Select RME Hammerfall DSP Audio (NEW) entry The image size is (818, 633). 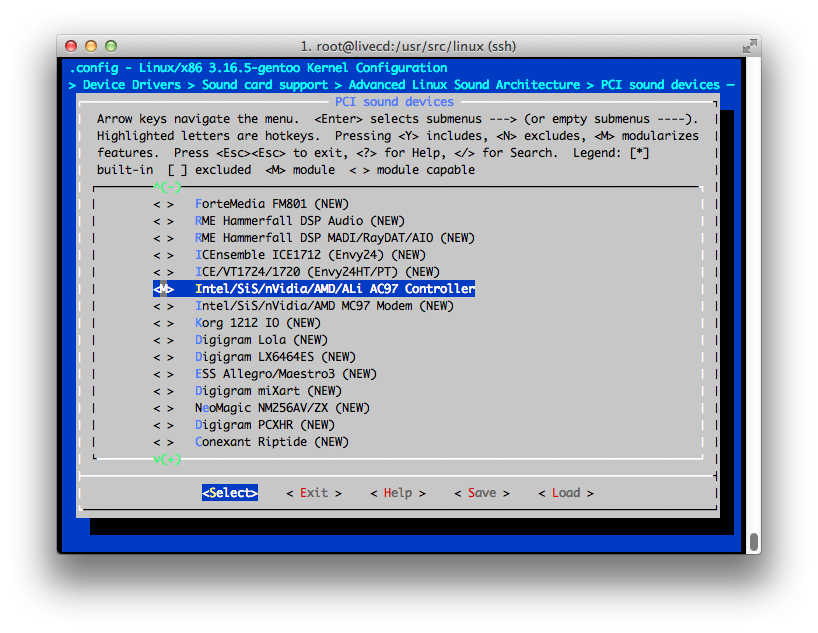300,221
